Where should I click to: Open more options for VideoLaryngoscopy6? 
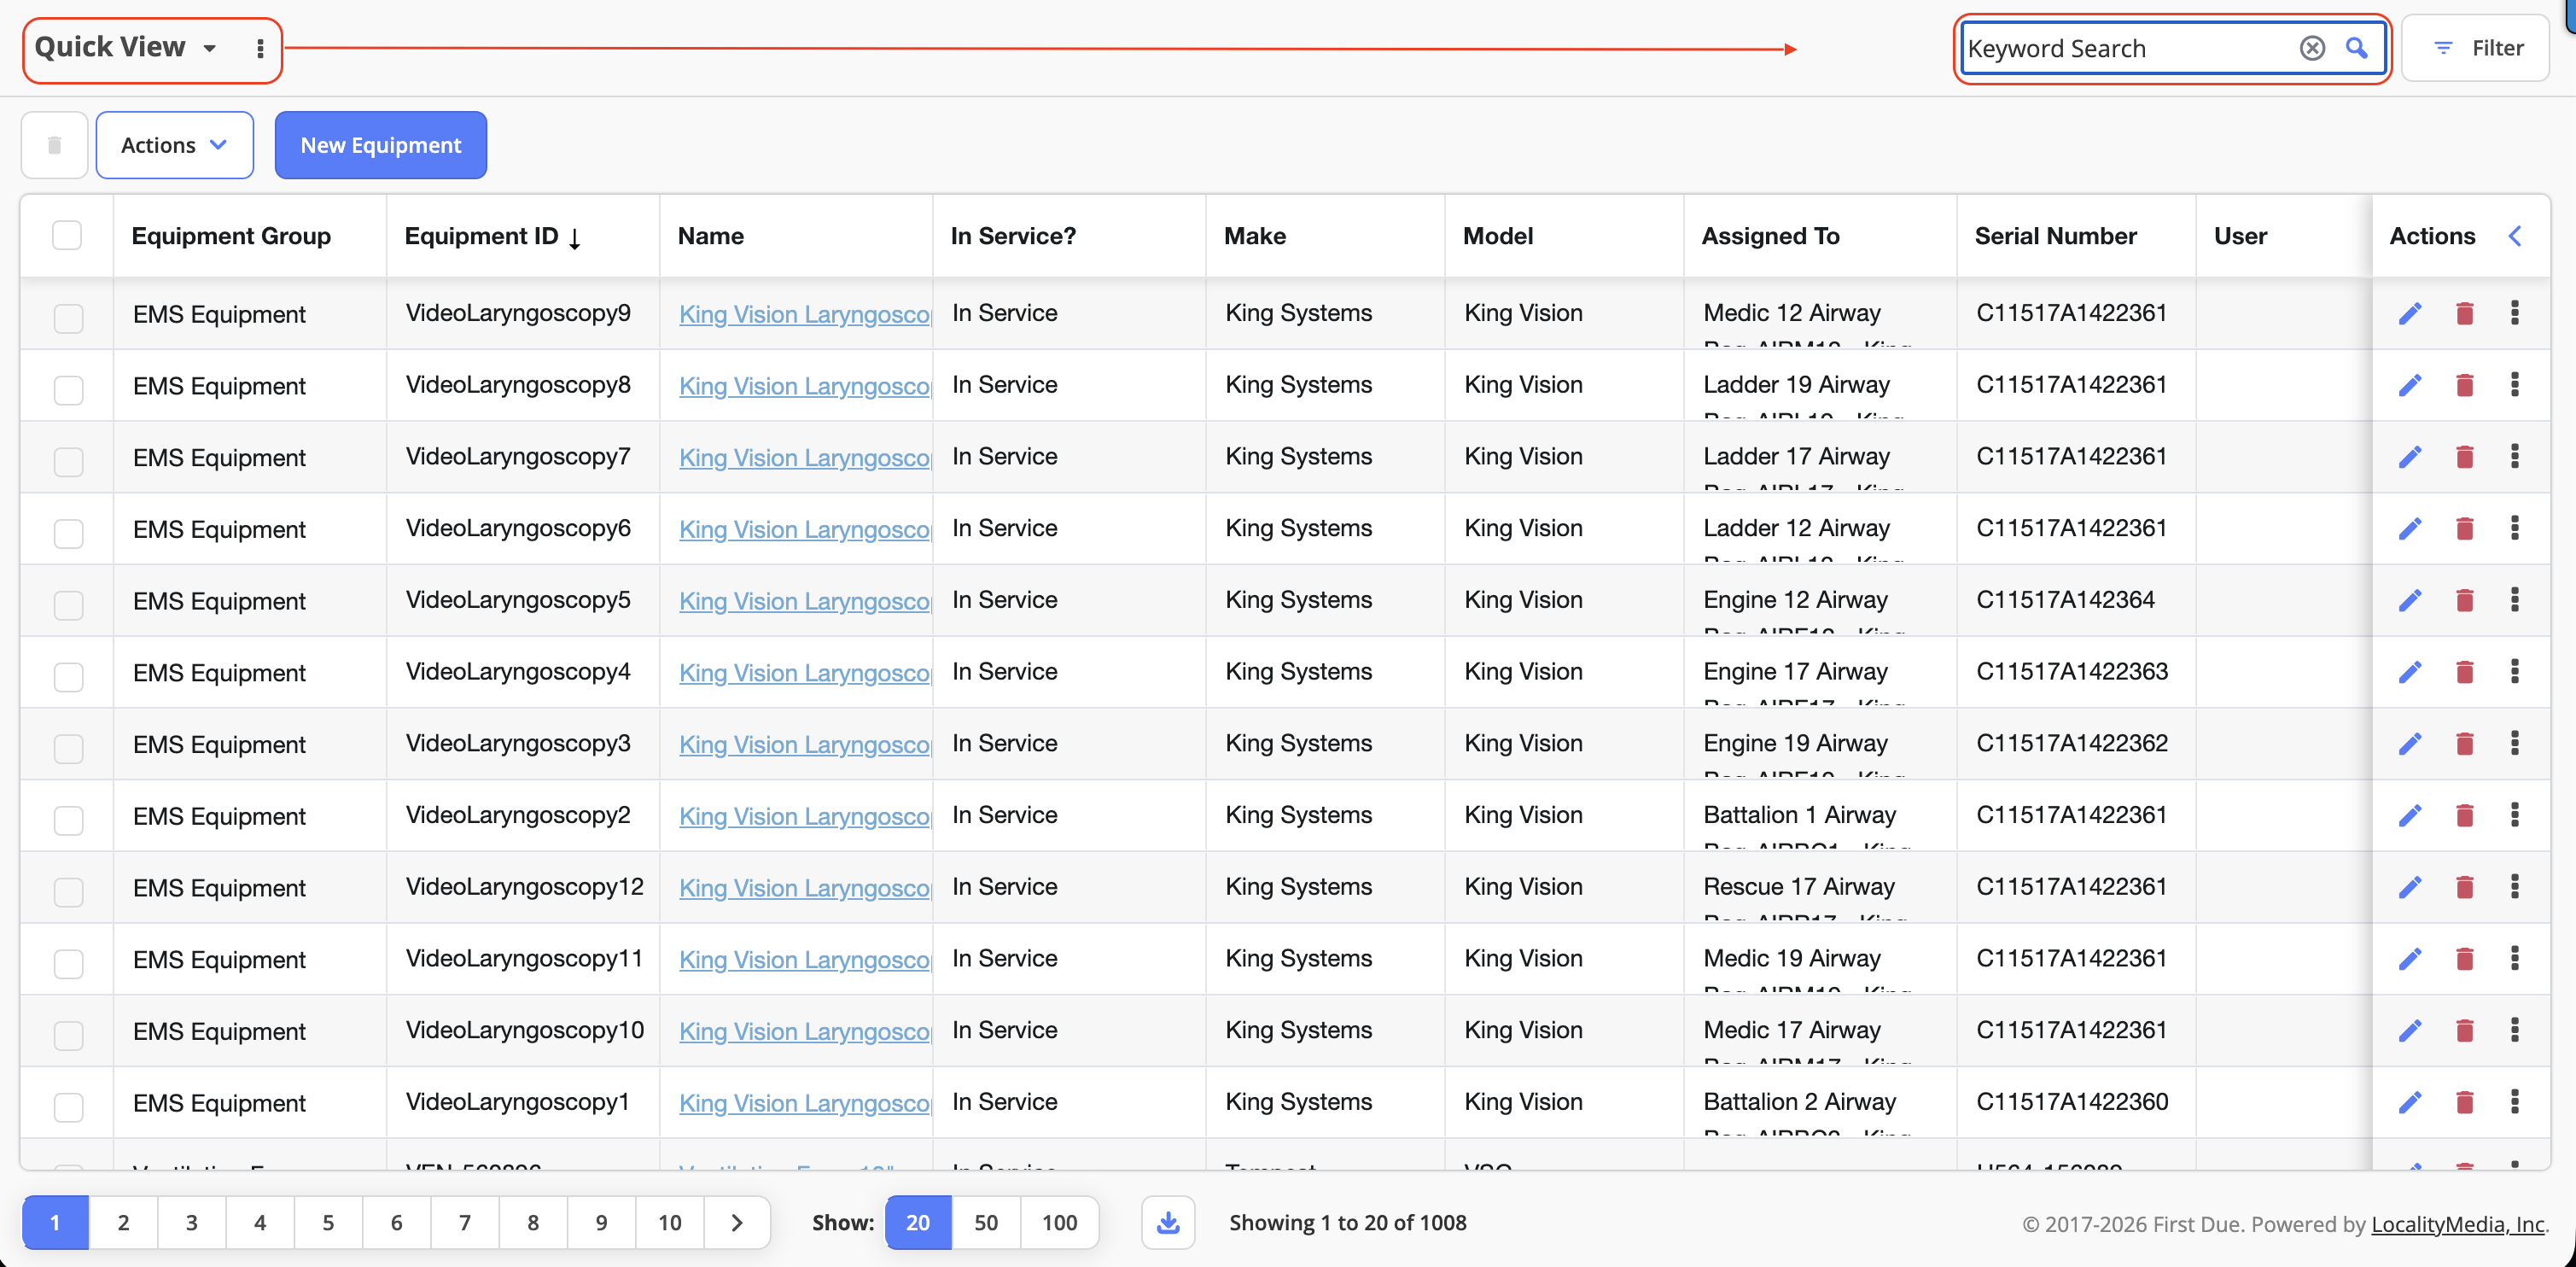pos(2515,528)
